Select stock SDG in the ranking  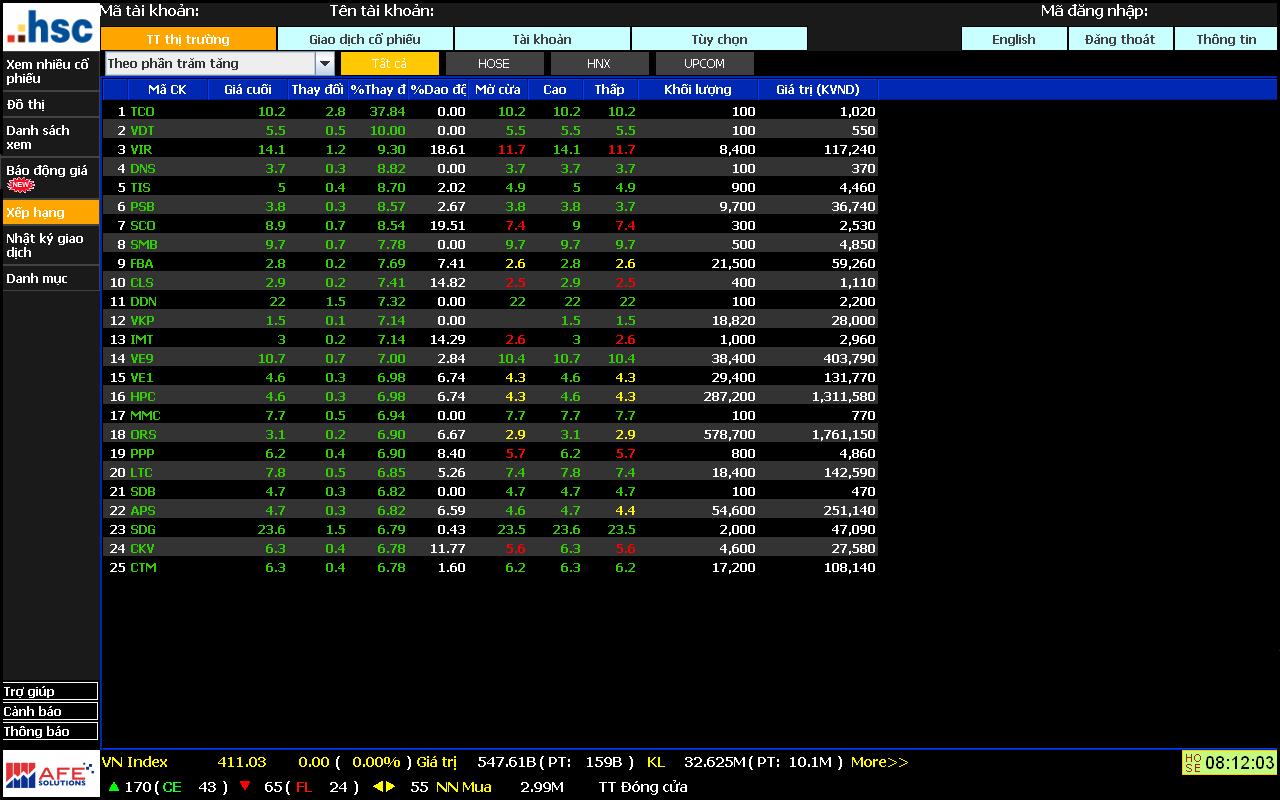[143, 529]
